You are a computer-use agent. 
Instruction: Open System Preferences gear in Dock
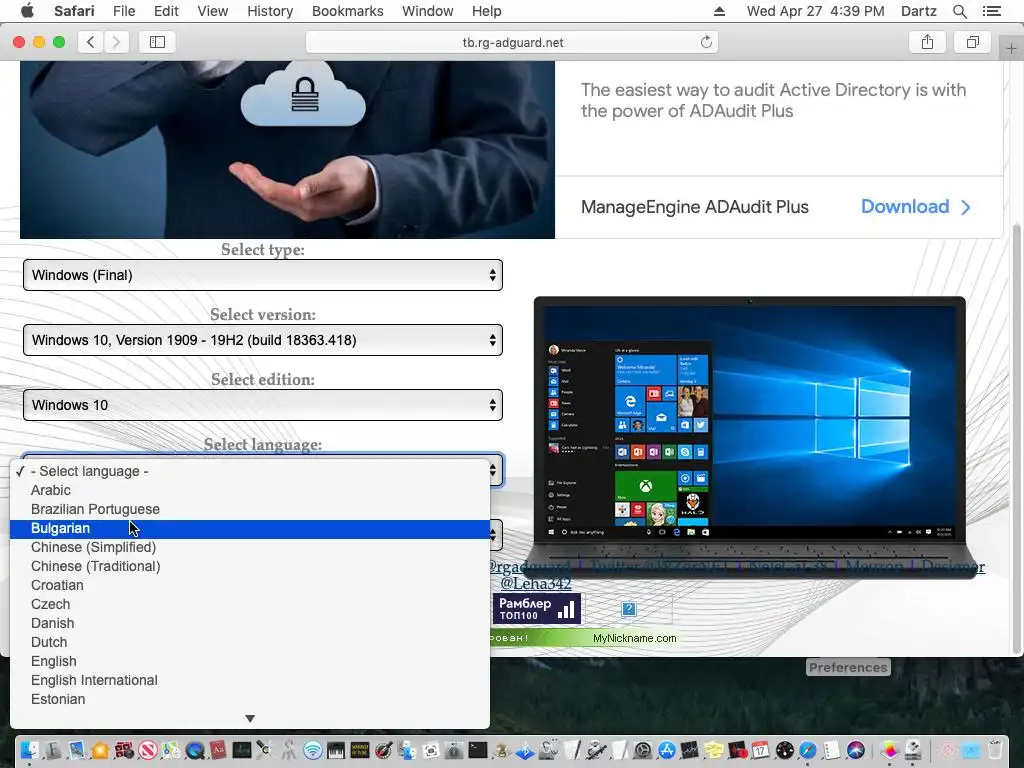(x=643, y=750)
